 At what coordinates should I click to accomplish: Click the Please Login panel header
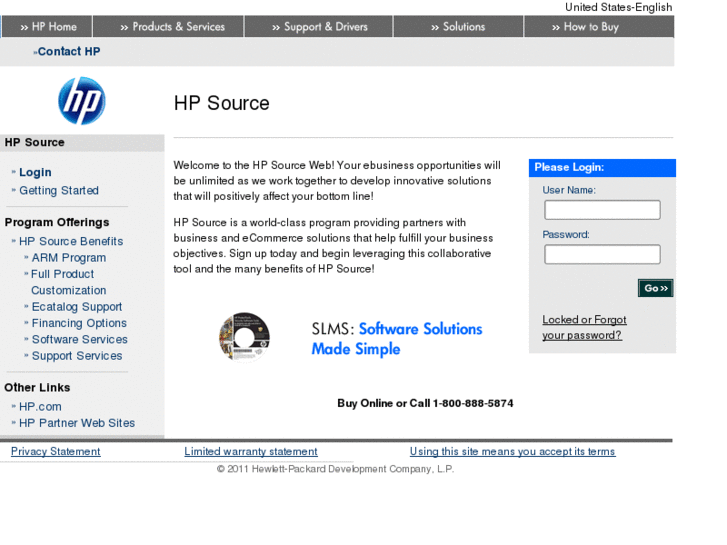(x=602, y=167)
